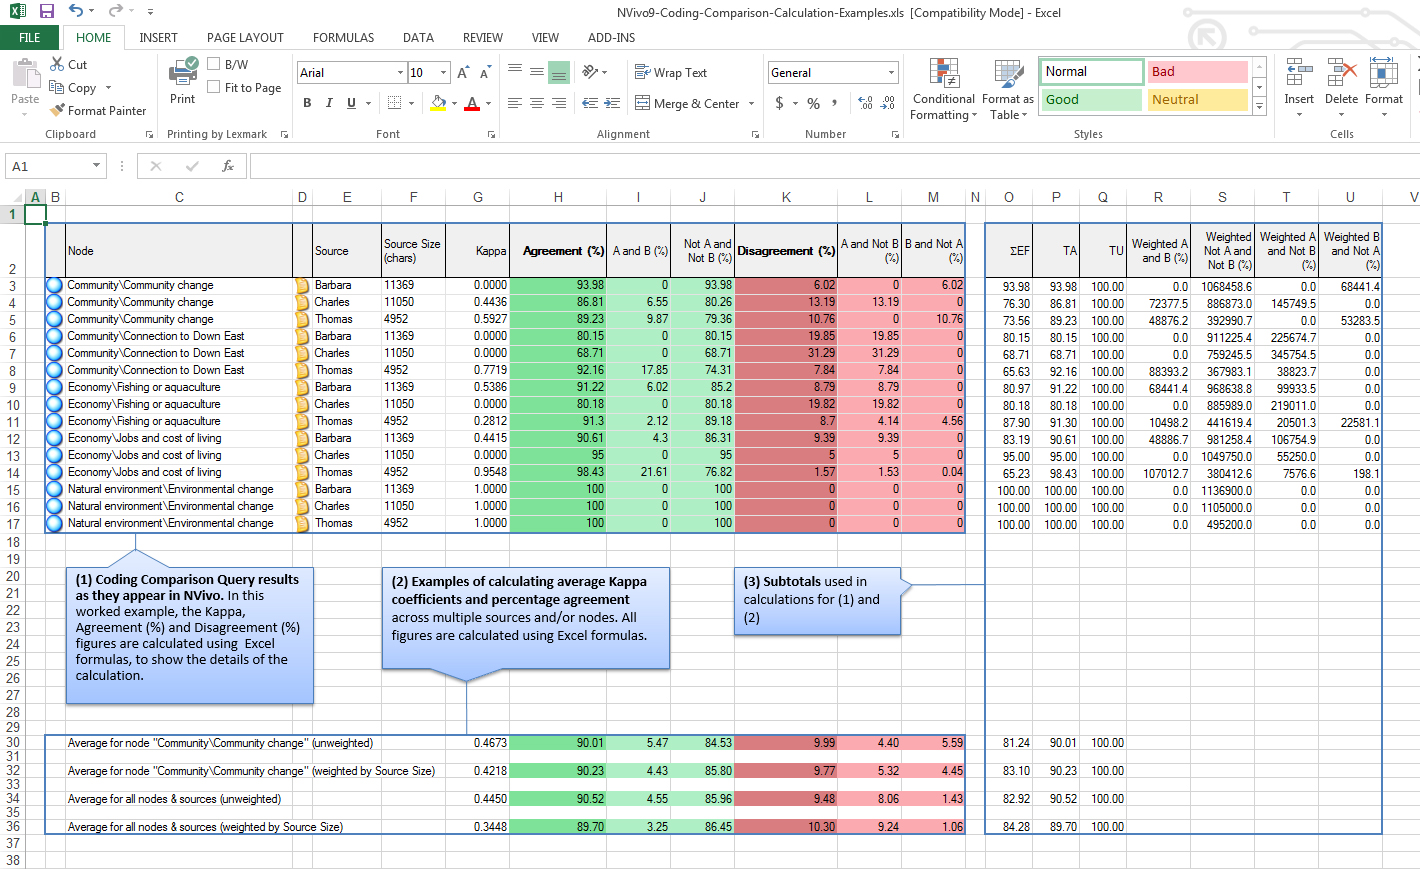Open the font name dropdown showing Arial

pyautogui.click(x=401, y=73)
